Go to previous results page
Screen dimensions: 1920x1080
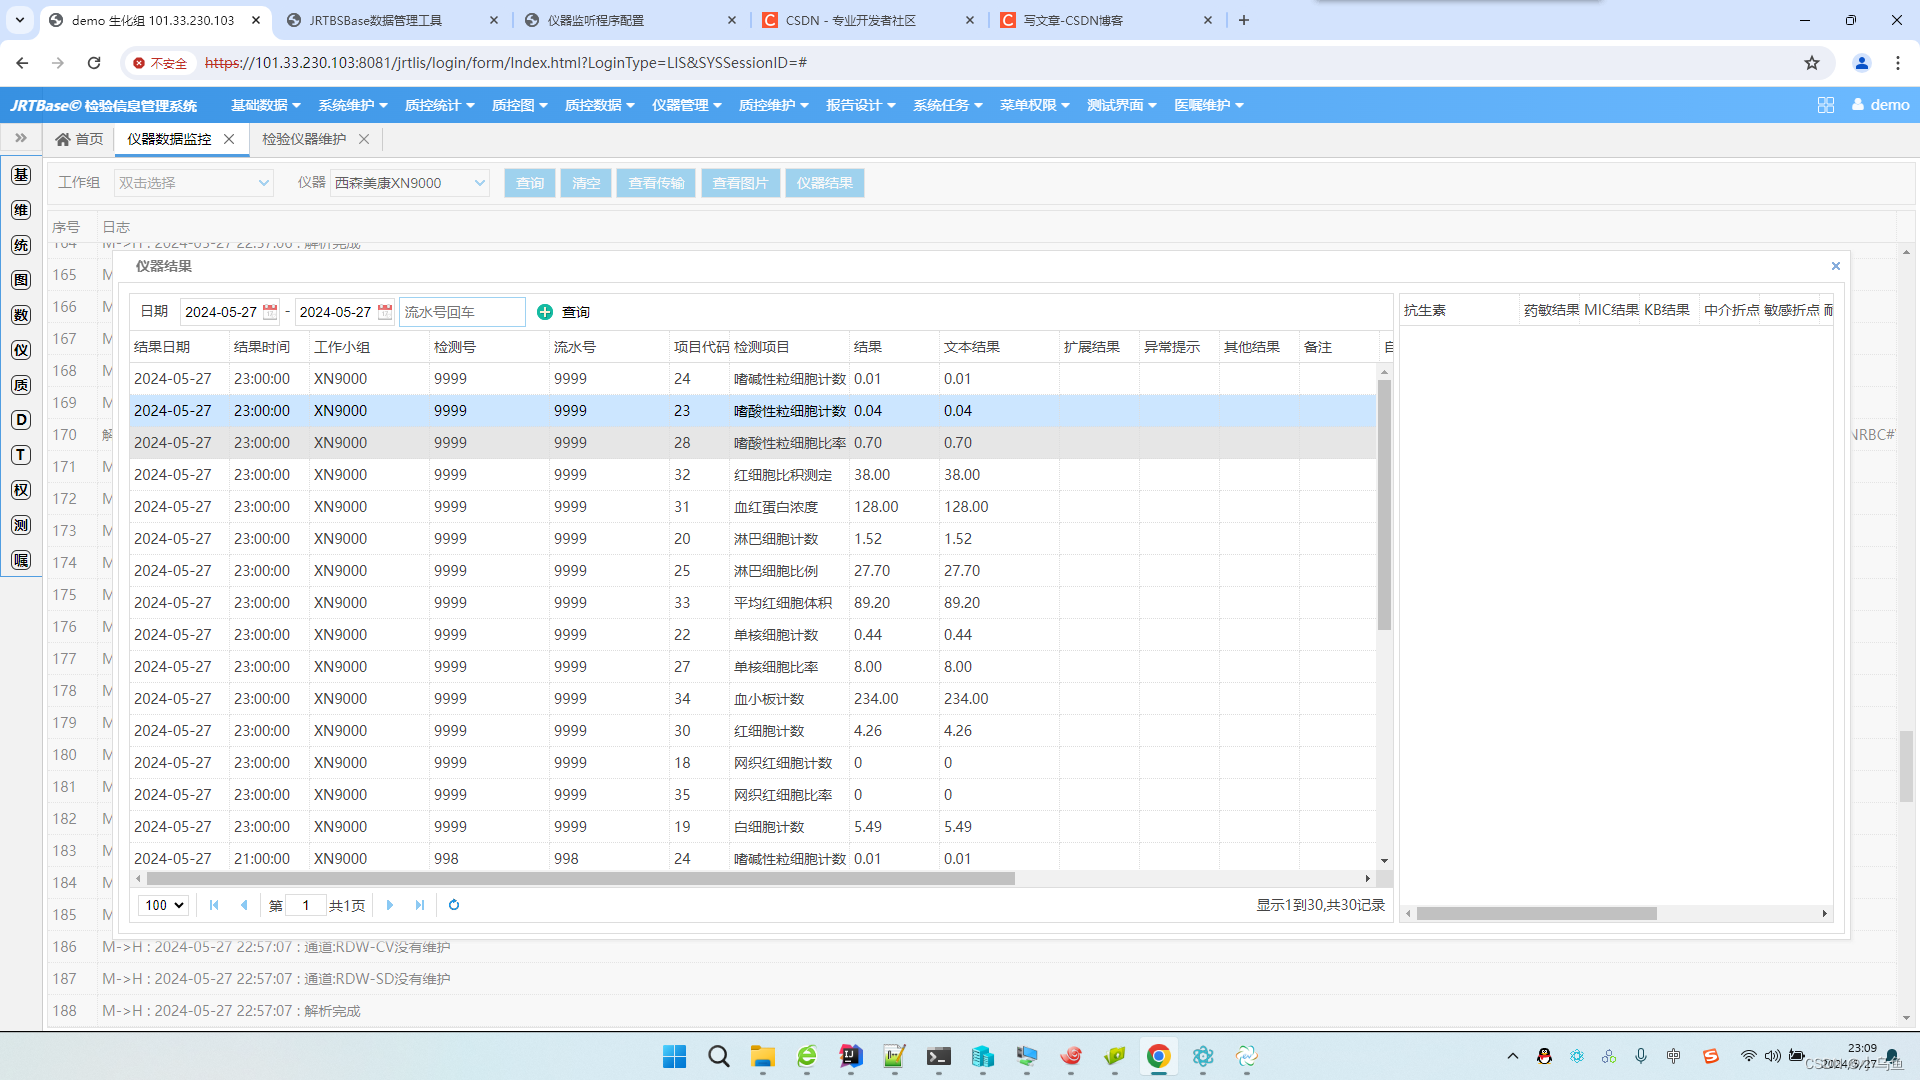pos(244,905)
